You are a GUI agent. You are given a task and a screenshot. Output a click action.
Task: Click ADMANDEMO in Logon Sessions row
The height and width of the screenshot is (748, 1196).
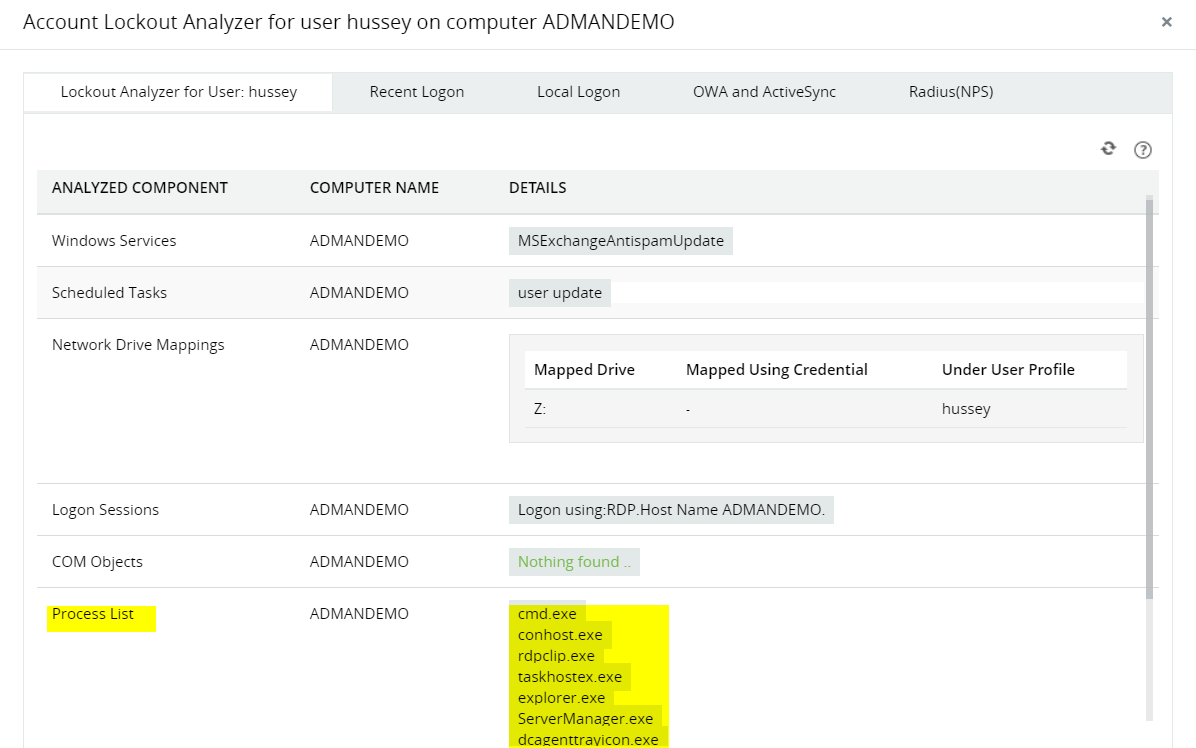click(x=359, y=509)
